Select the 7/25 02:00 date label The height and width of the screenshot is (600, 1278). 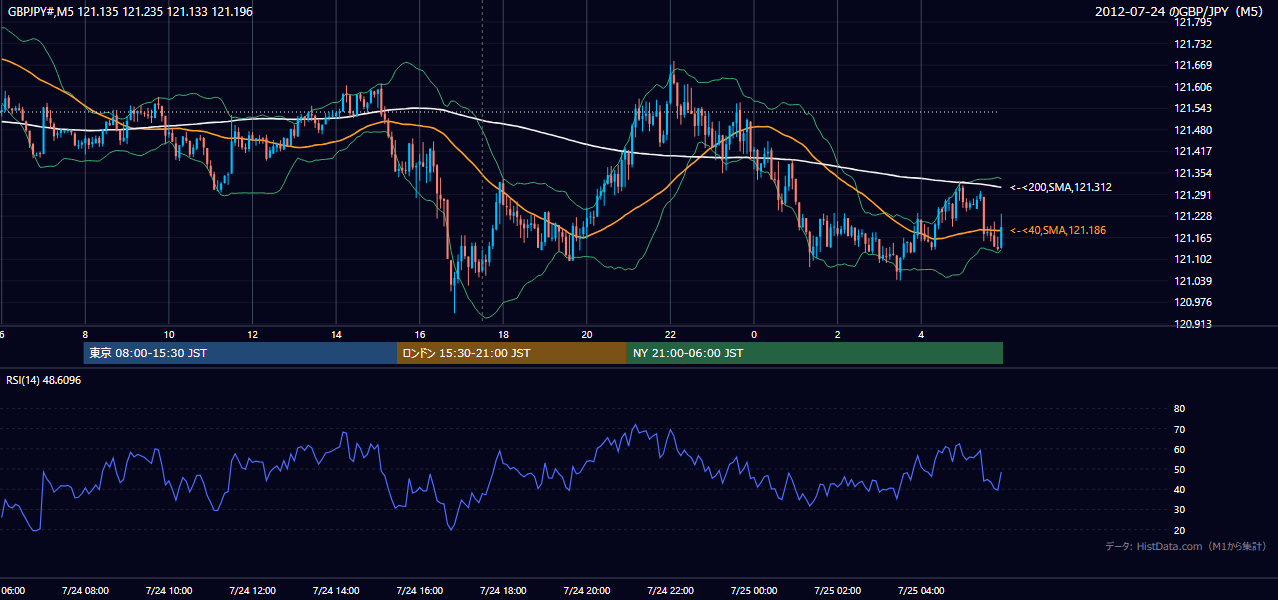[x=838, y=590]
